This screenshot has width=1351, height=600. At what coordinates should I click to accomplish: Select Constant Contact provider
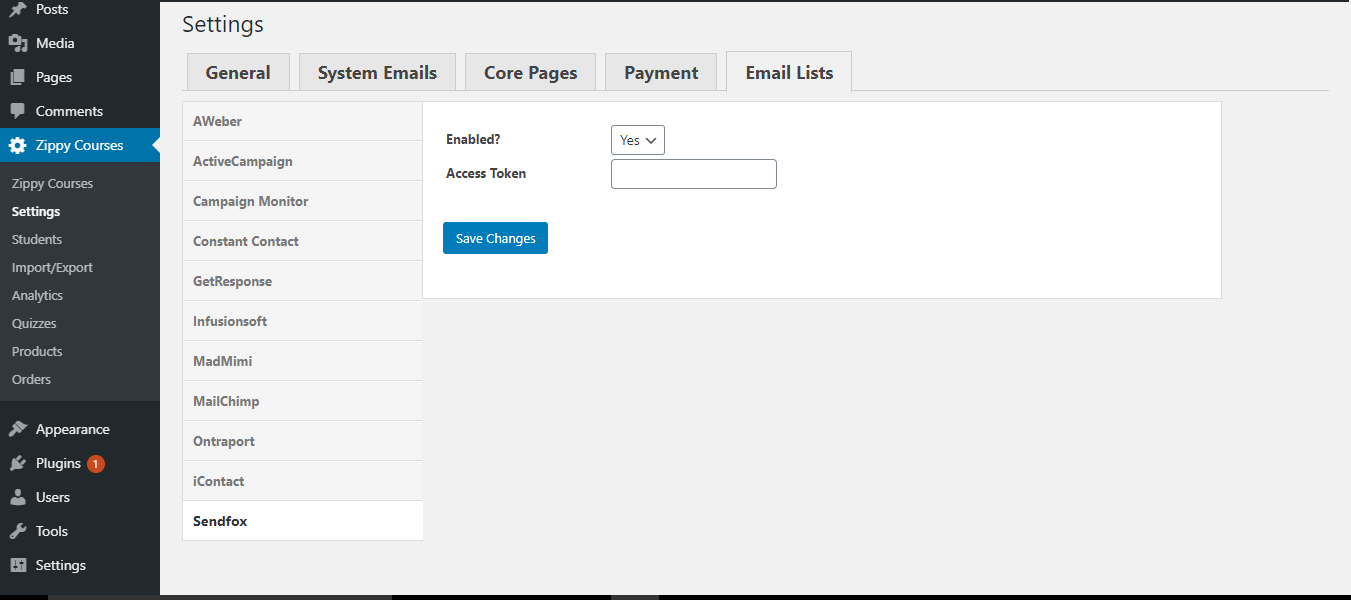302,241
